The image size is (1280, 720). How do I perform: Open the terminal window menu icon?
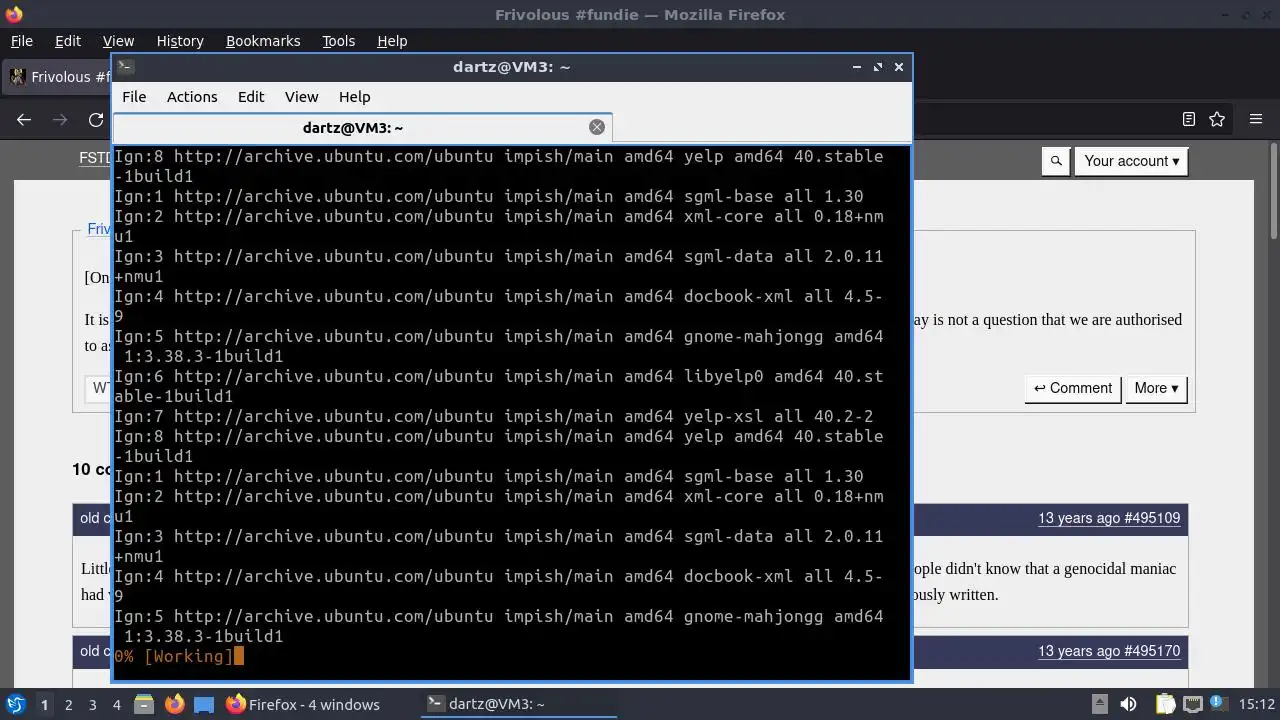(125, 67)
